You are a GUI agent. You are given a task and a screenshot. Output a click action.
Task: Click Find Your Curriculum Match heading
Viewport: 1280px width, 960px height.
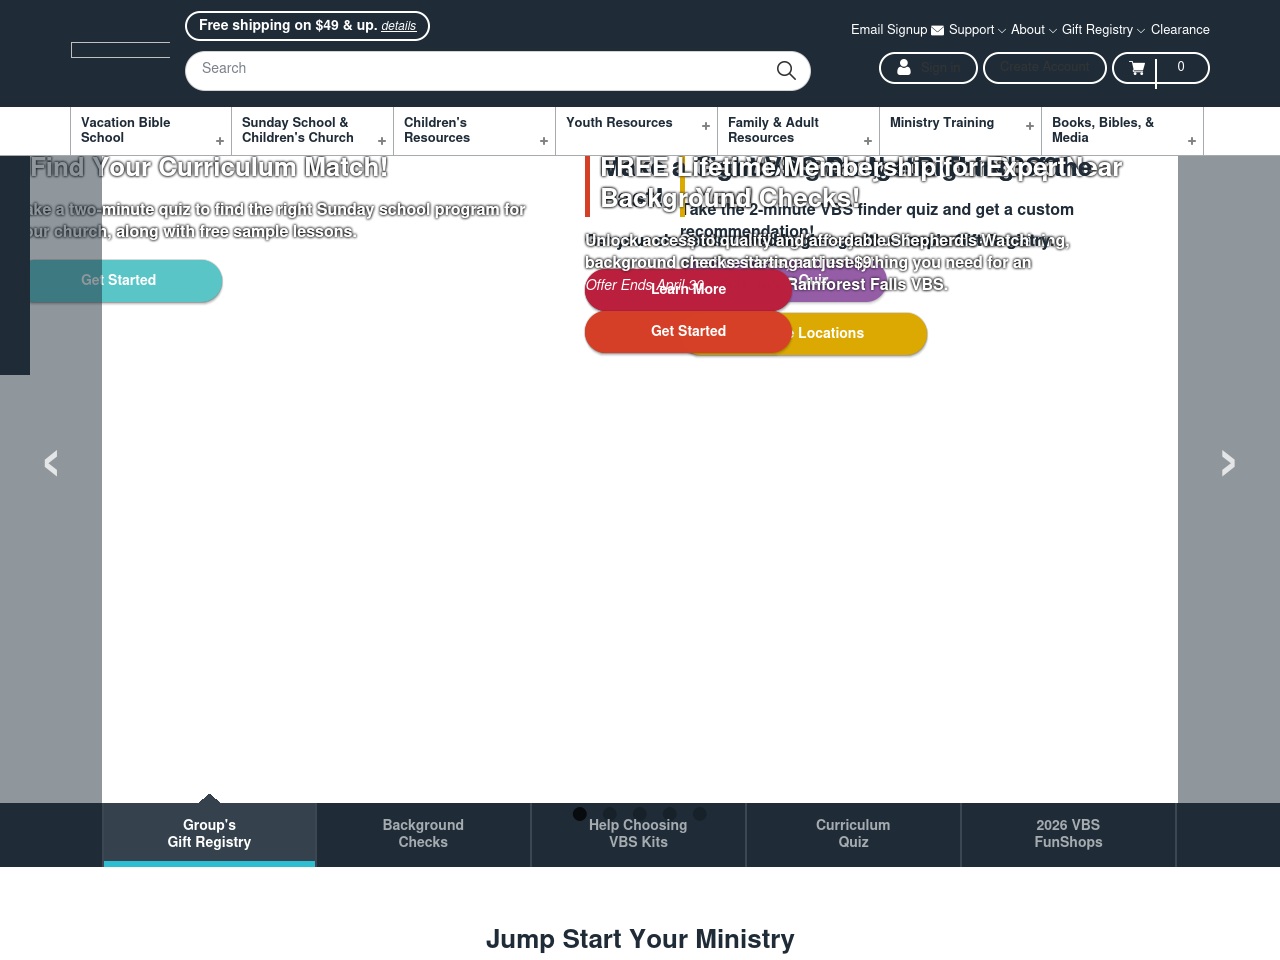[x=209, y=167]
